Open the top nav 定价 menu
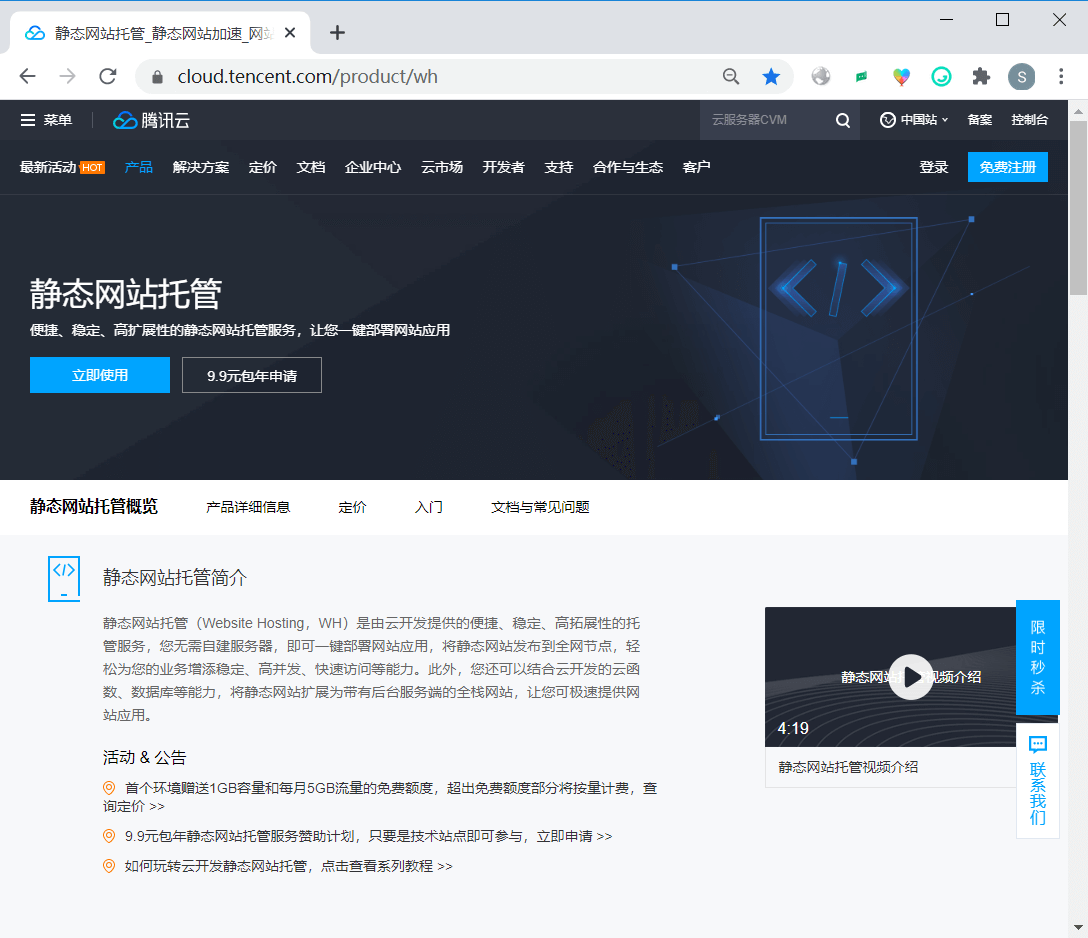 coord(262,167)
